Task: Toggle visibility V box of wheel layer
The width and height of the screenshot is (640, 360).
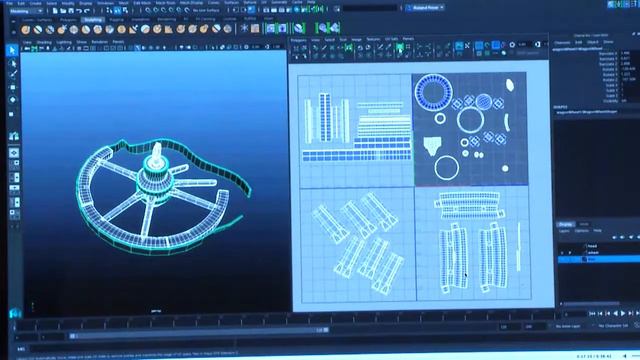Action: [562, 253]
